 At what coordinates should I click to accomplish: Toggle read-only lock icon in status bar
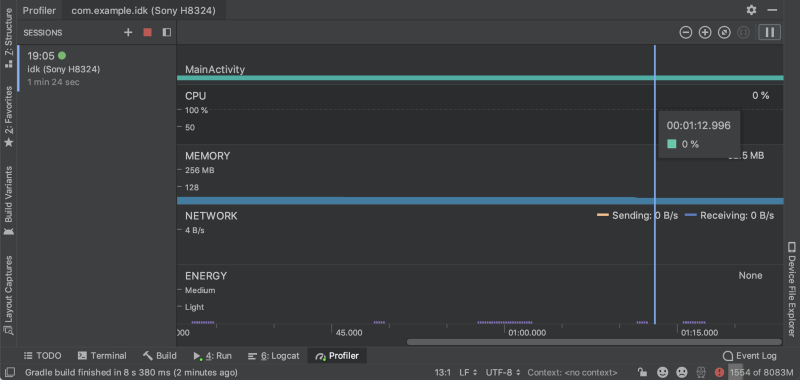[x=643, y=372]
